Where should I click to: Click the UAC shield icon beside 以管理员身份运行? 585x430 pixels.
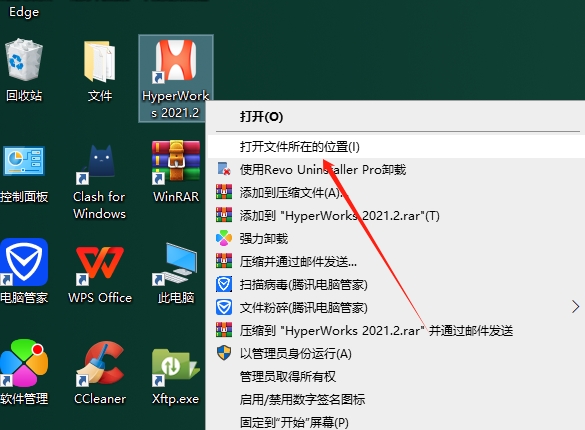[x=224, y=353]
